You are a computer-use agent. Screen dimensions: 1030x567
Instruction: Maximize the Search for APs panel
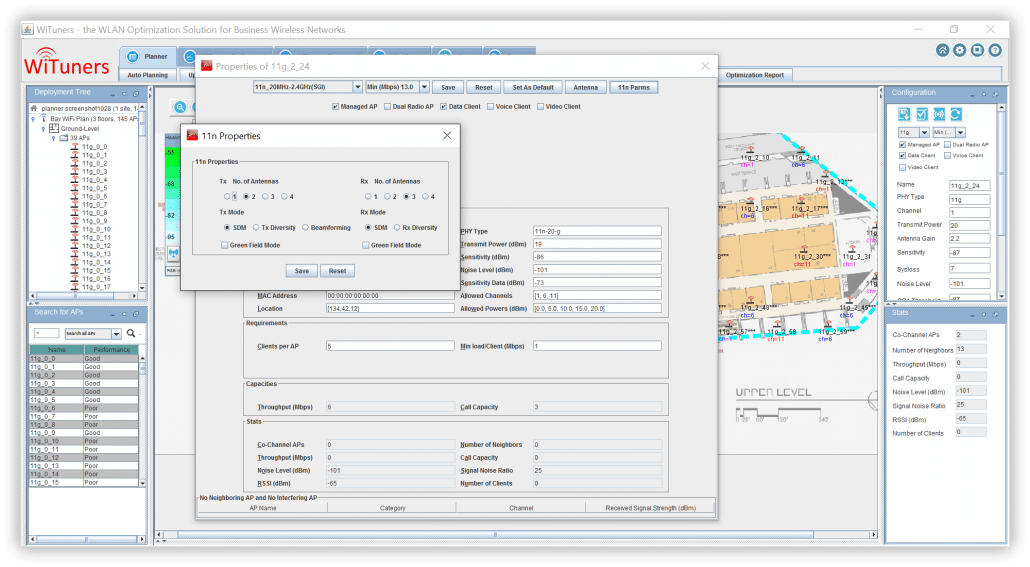coord(124,314)
